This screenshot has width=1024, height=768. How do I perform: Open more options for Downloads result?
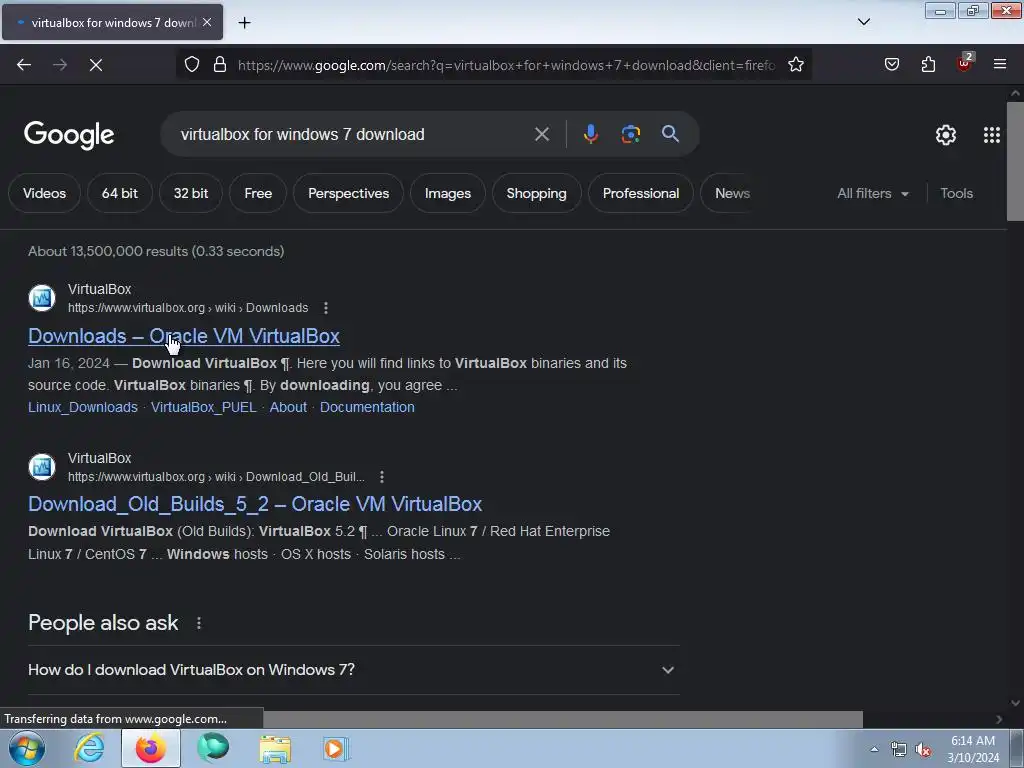(x=325, y=308)
